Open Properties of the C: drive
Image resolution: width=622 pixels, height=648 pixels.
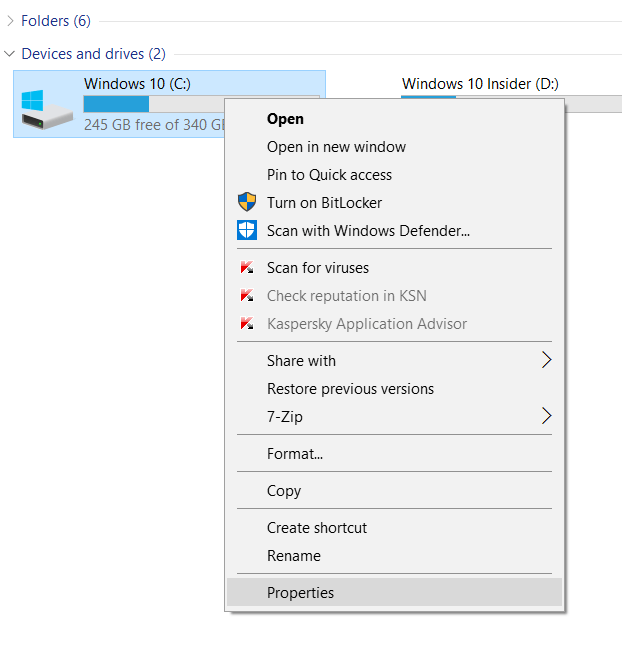point(395,593)
